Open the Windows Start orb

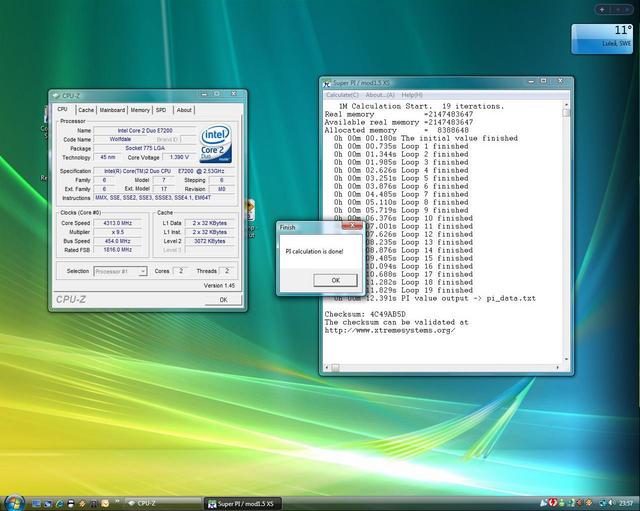(13, 503)
